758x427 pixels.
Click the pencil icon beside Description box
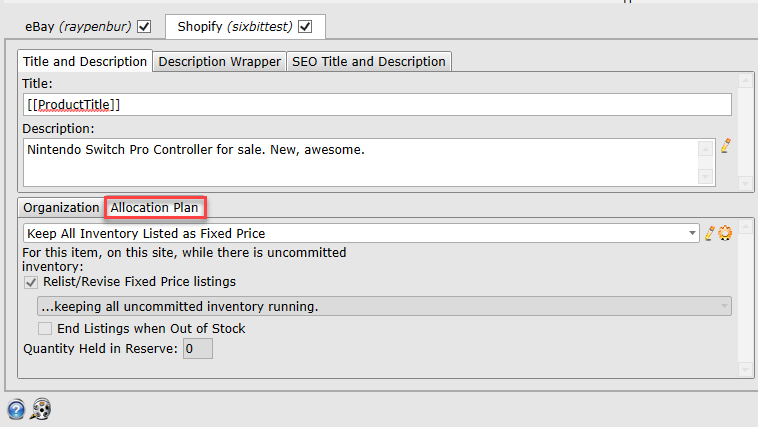click(726, 146)
